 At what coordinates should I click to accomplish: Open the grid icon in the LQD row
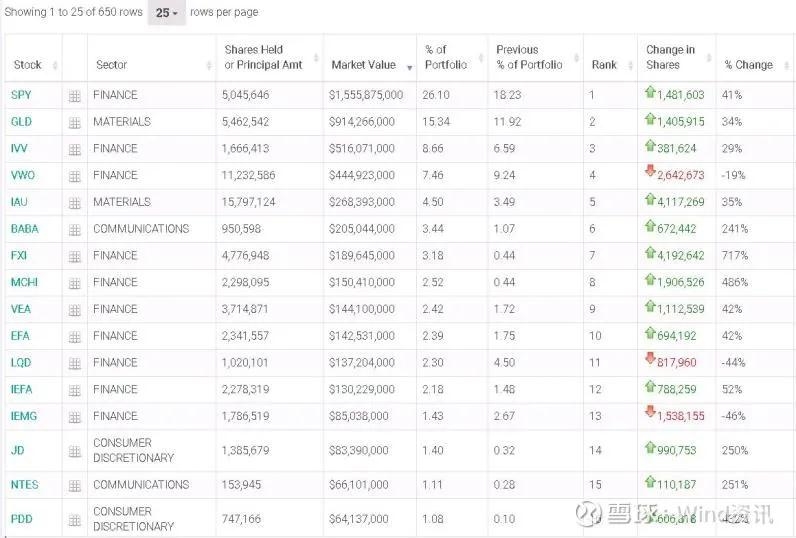pos(75,363)
